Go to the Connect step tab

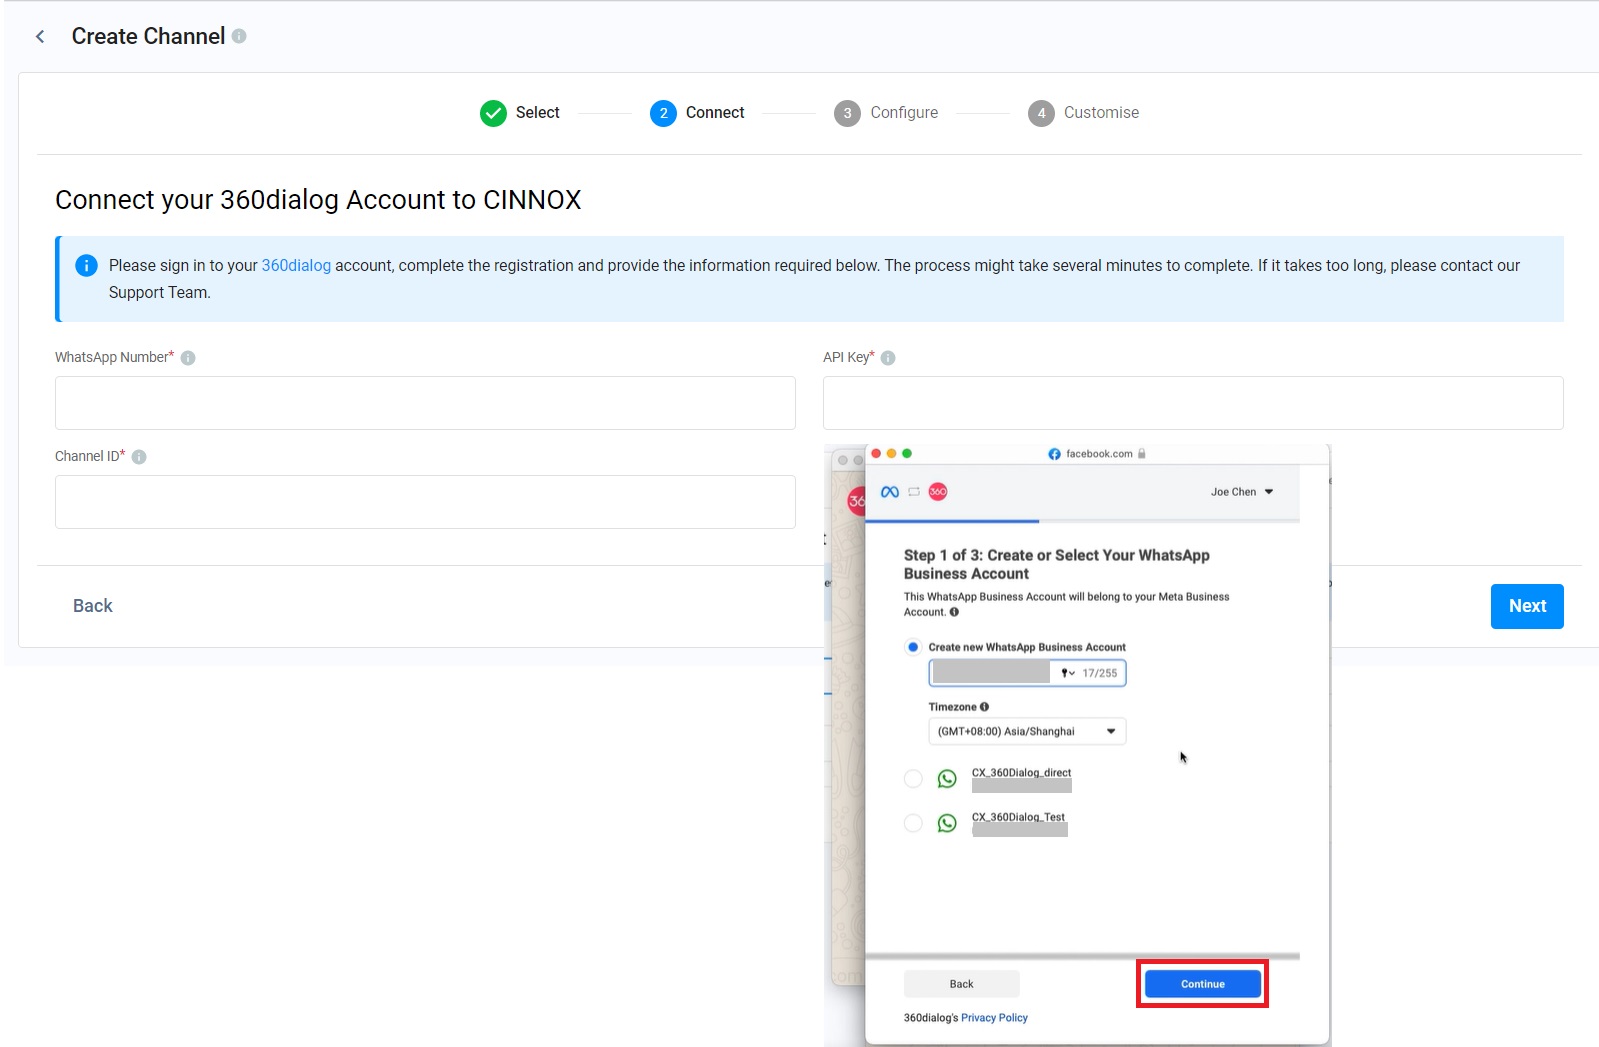[697, 113]
